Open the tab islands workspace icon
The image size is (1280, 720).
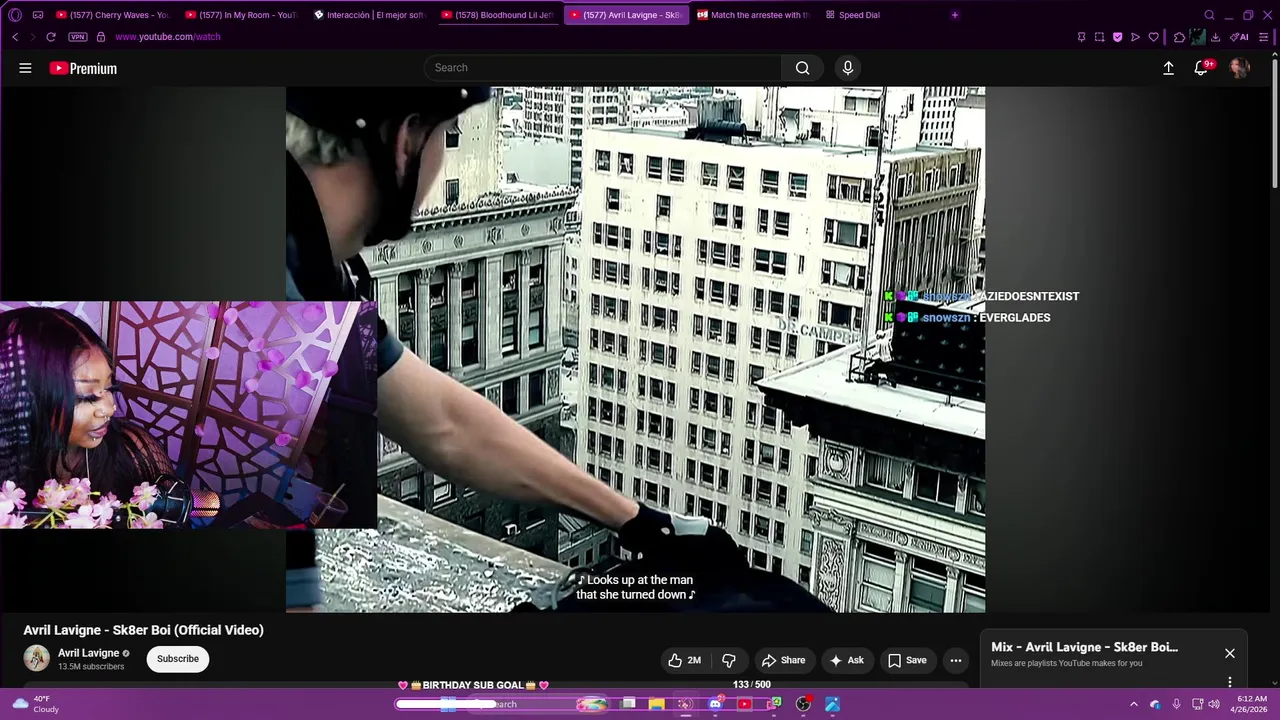click(38, 15)
